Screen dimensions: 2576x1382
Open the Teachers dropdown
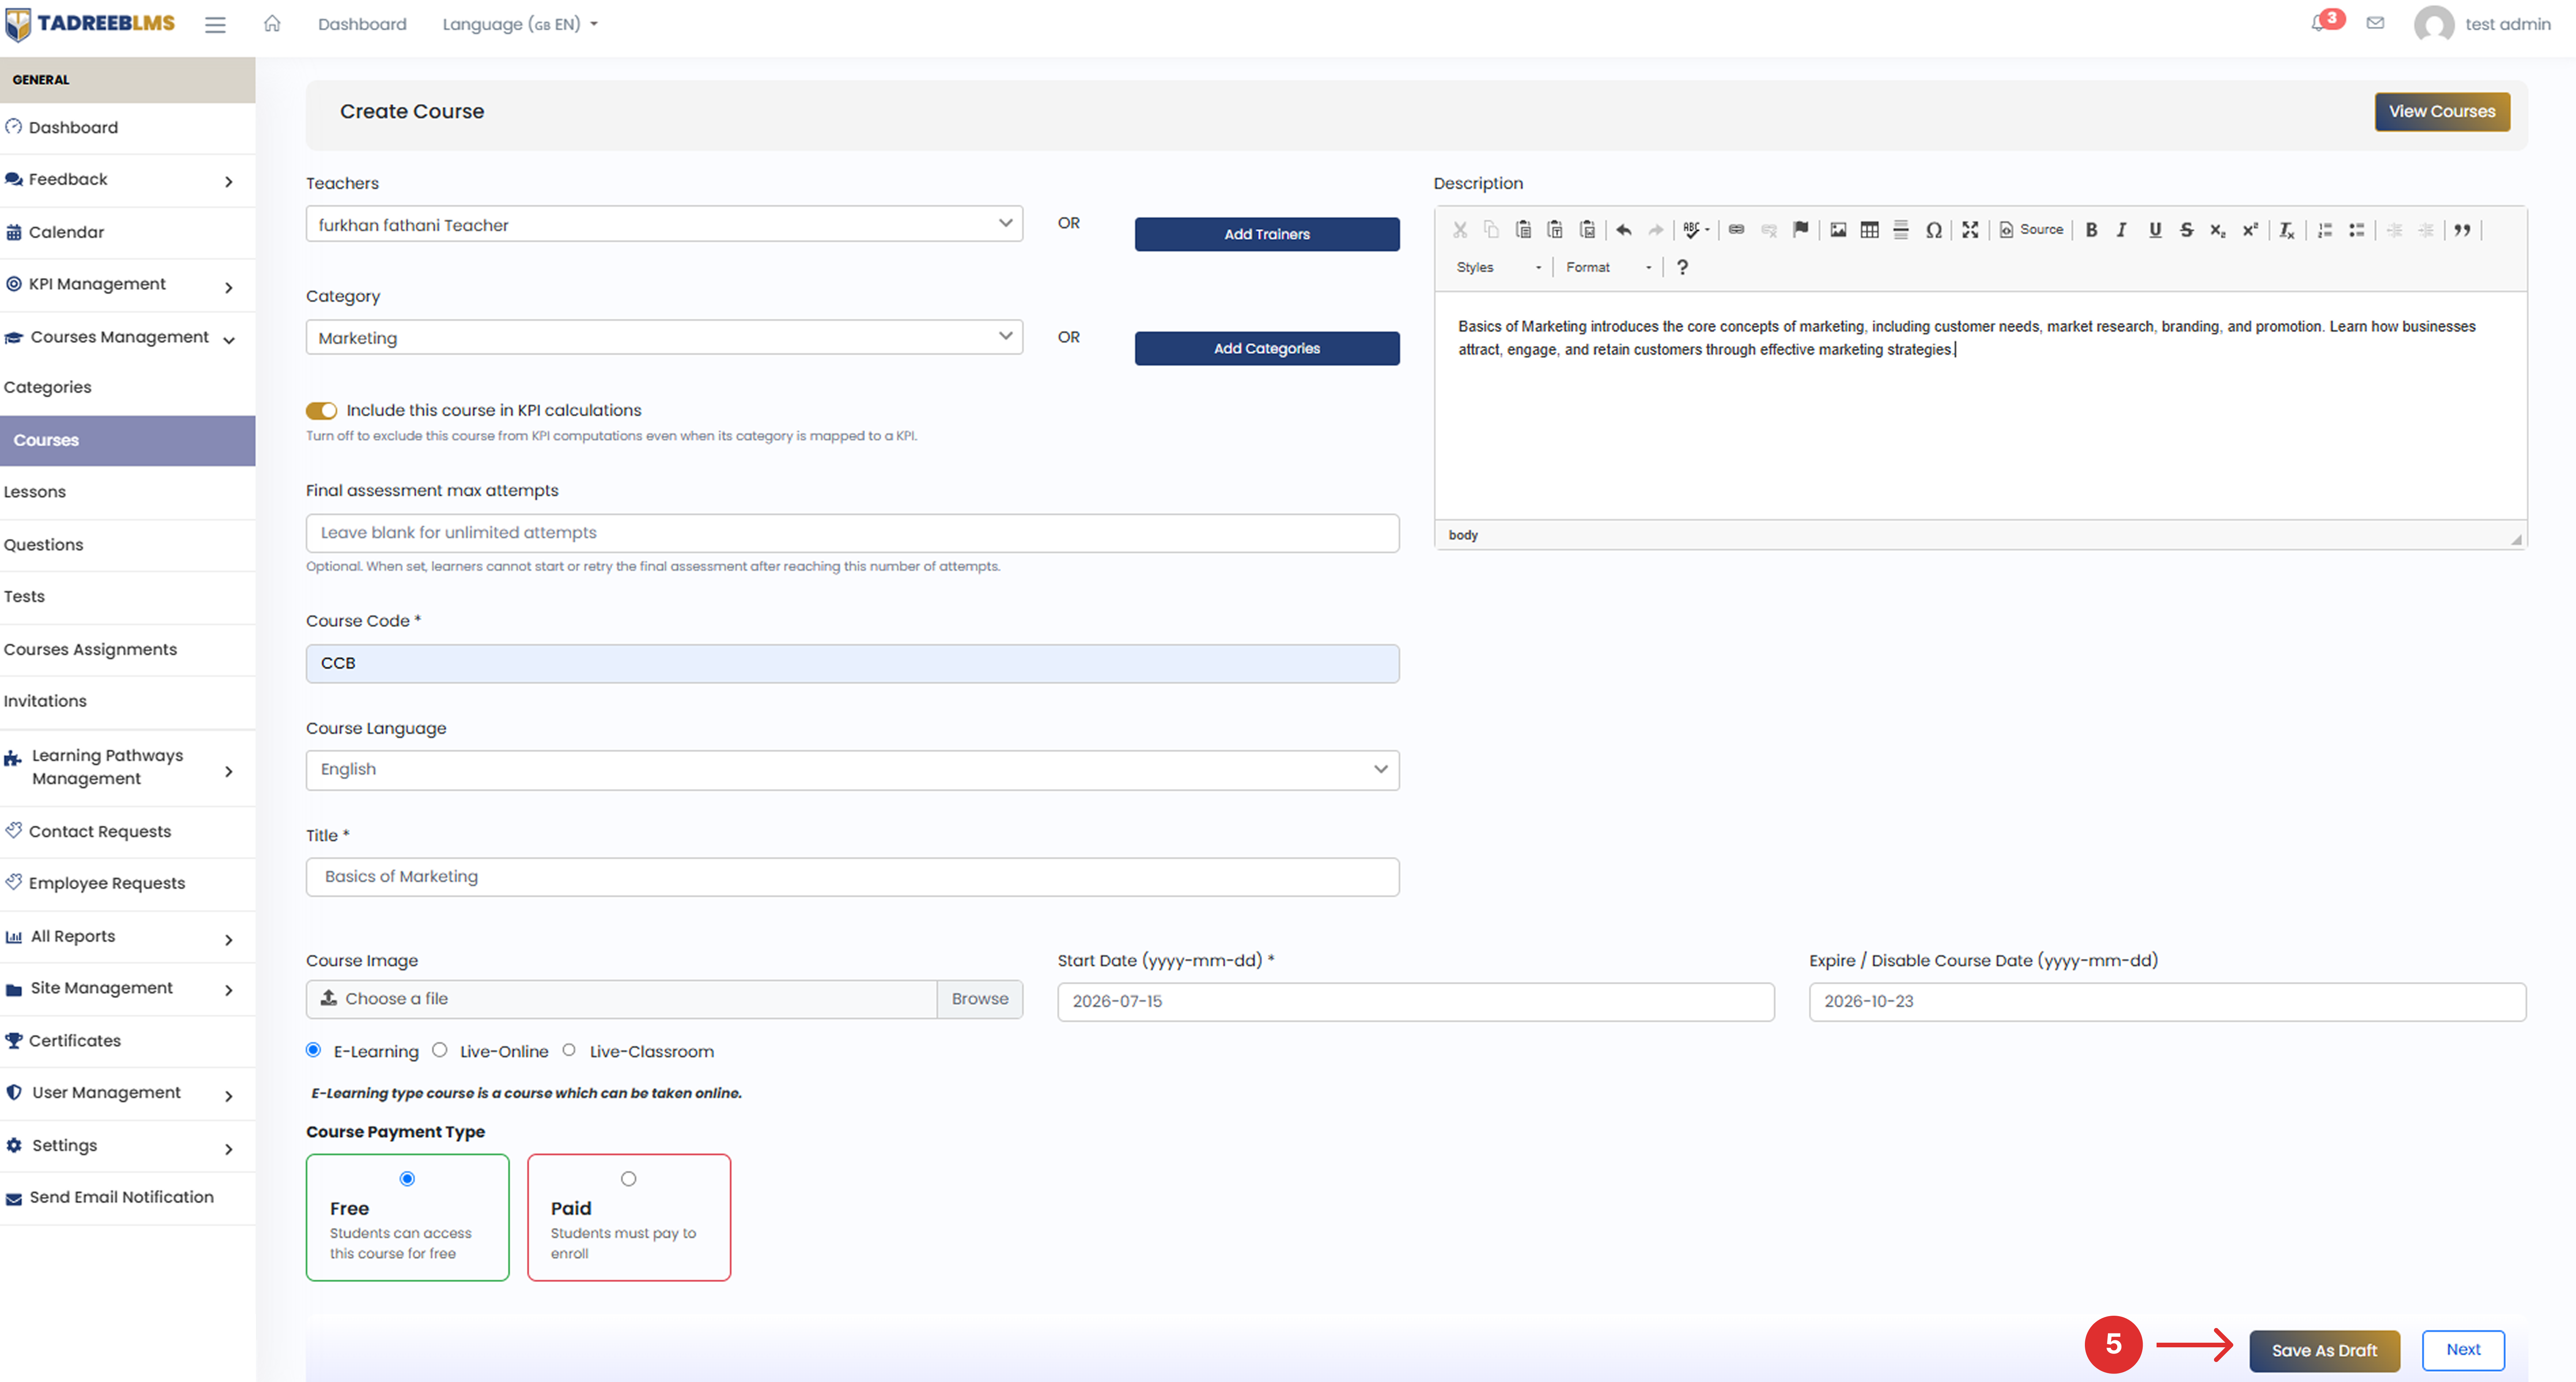(x=664, y=224)
